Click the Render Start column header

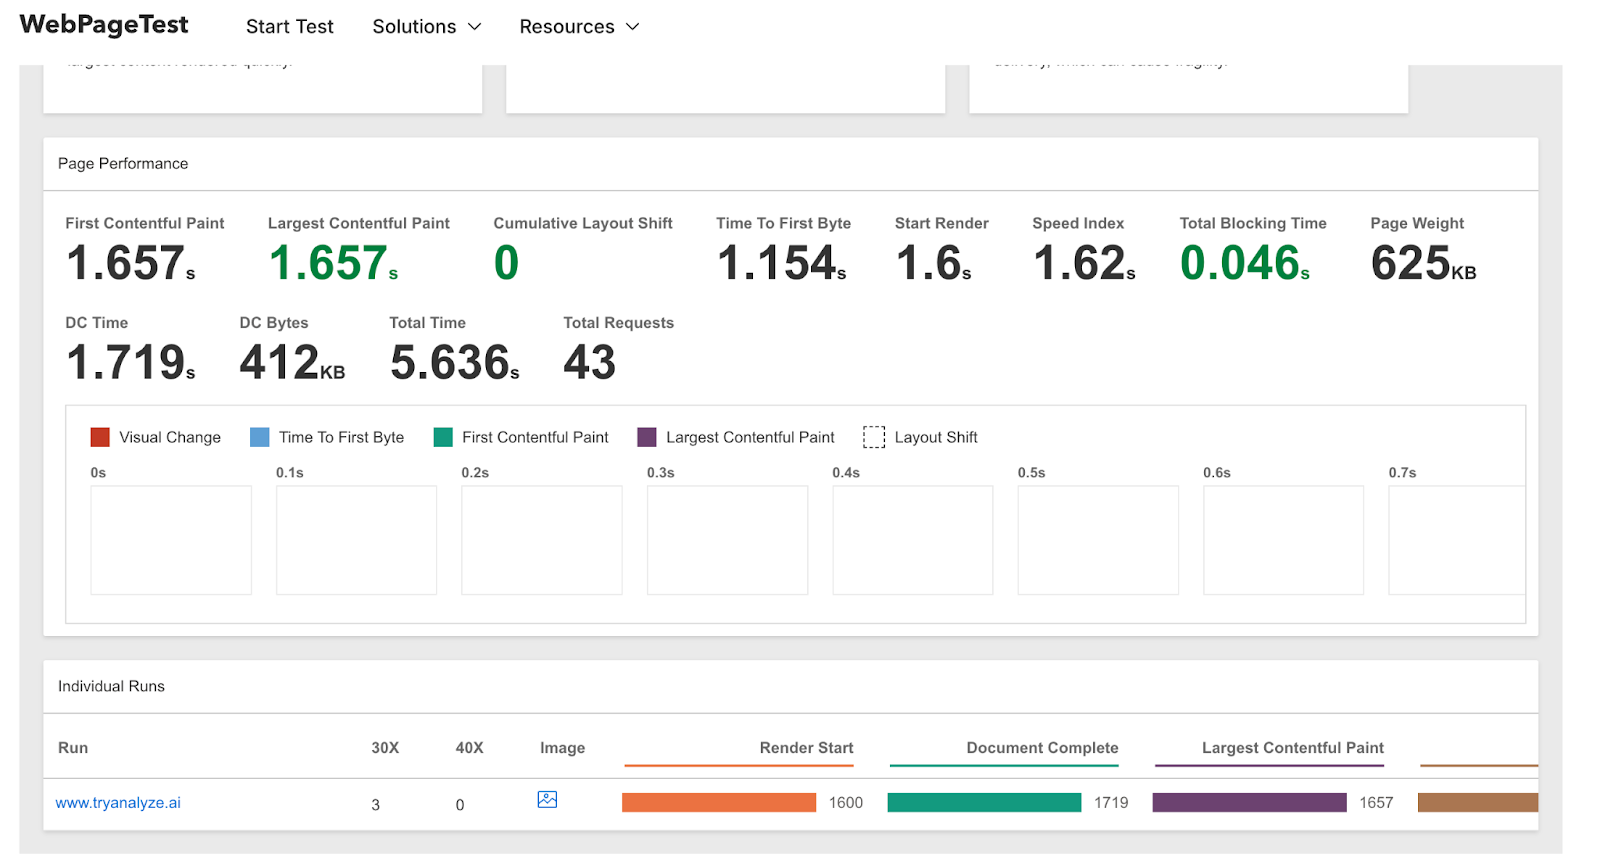pos(806,748)
